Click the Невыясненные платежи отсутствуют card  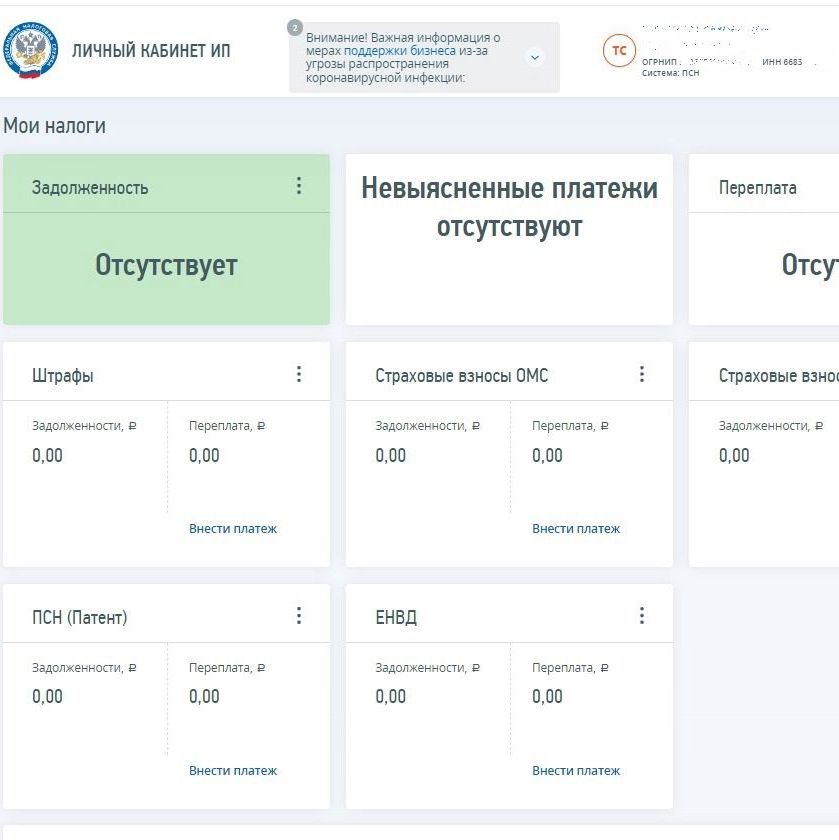pyautogui.click(x=509, y=239)
